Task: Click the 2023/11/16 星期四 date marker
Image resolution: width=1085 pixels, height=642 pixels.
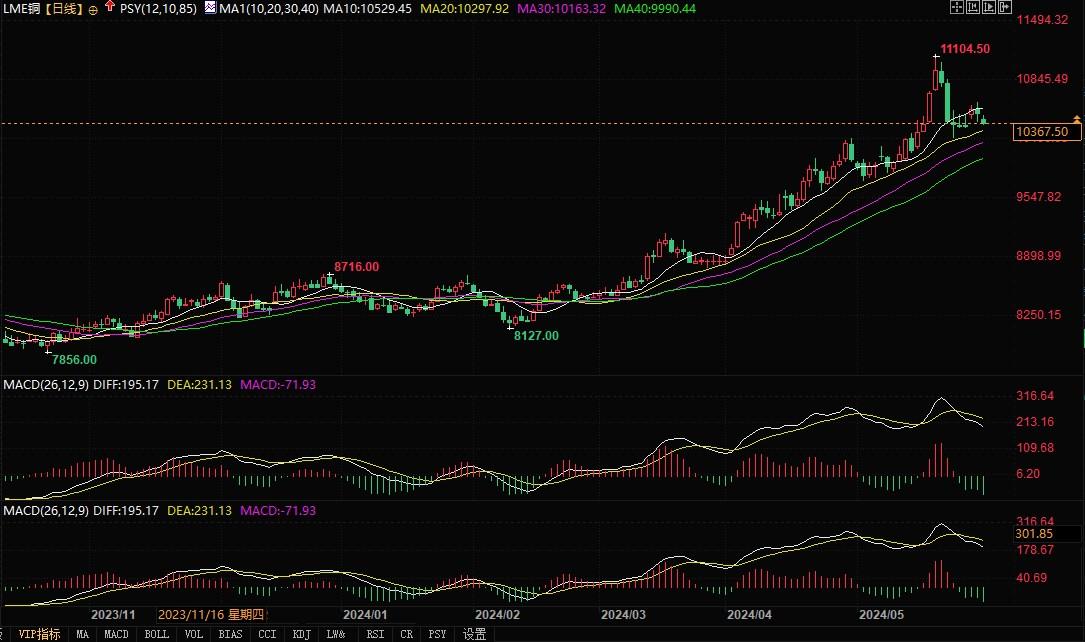Action: click(x=211, y=614)
